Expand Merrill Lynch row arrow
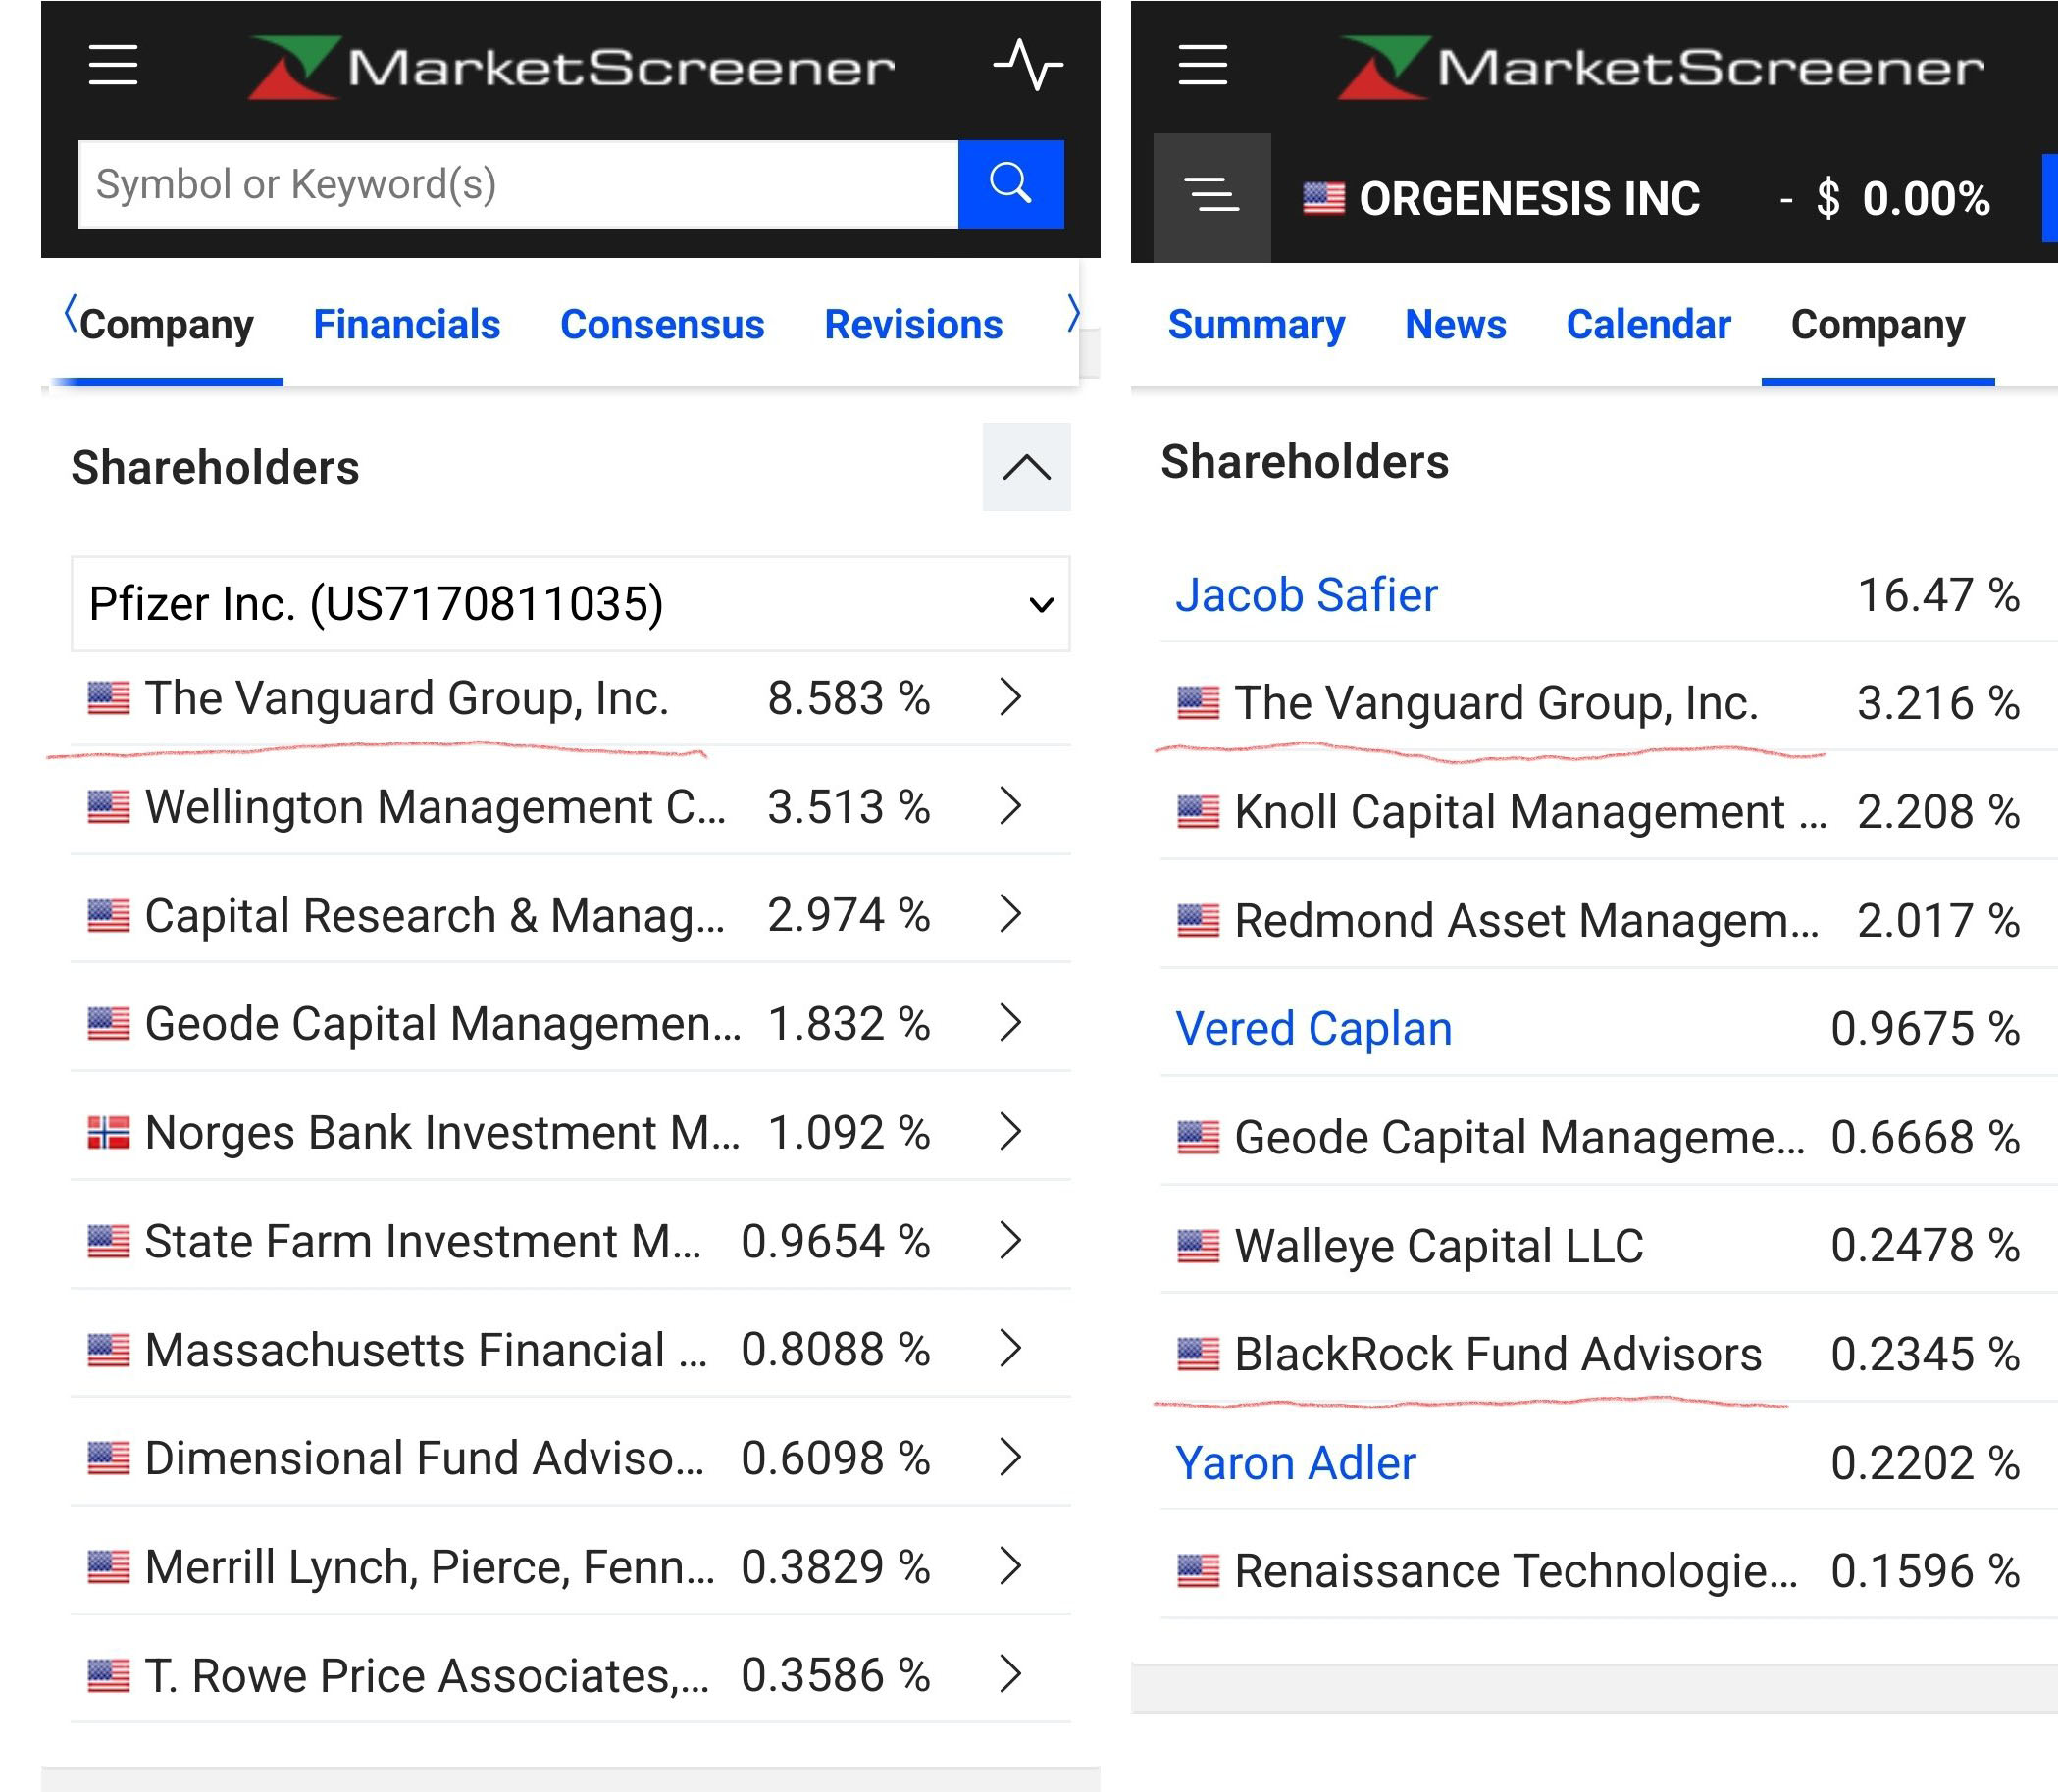This screenshot has width=2058, height=1792. pos(1011,1566)
